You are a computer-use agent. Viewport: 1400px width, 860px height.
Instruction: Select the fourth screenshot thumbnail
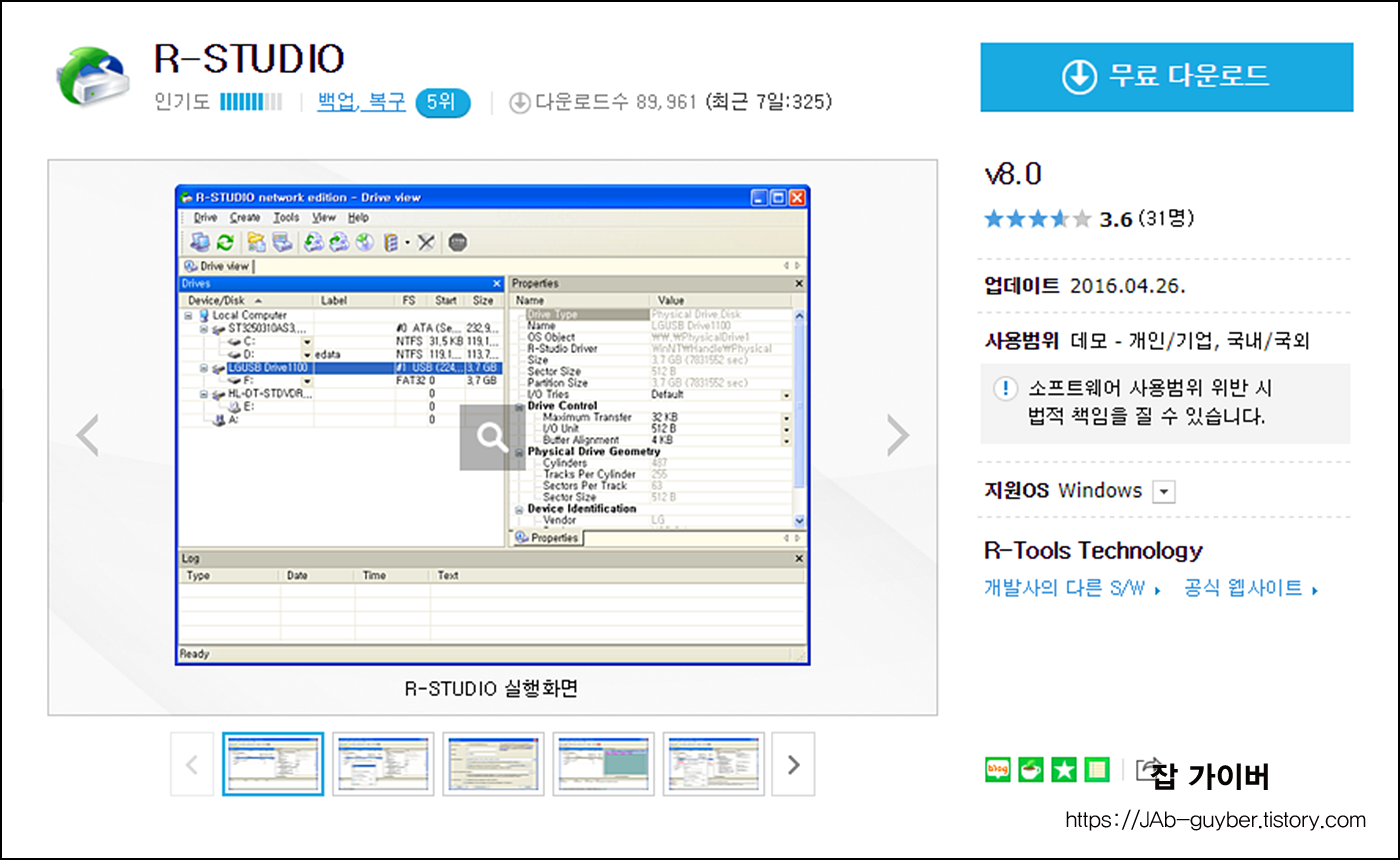coord(603,764)
